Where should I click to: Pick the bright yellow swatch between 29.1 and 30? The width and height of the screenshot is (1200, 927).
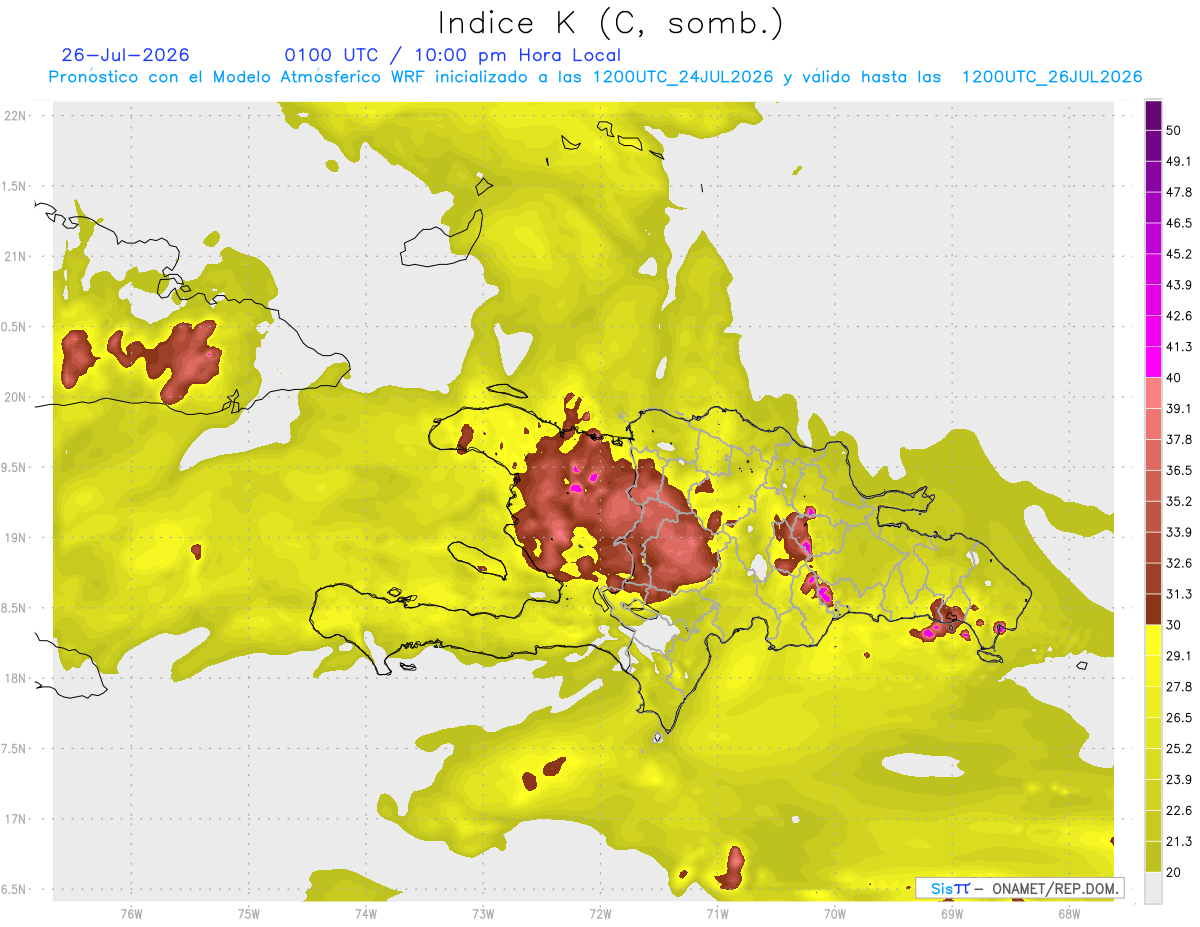point(1153,640)
